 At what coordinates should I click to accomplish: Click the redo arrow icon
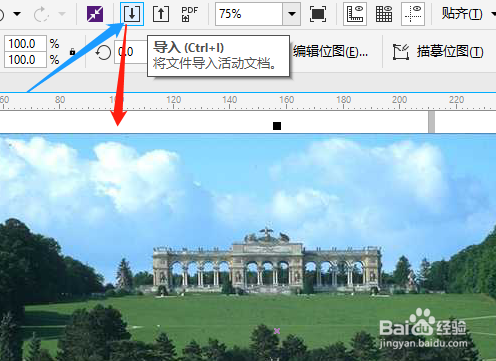pos(41,14)
